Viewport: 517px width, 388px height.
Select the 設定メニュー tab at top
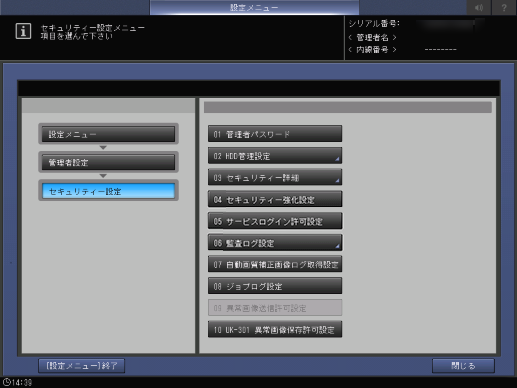(254, 7)
